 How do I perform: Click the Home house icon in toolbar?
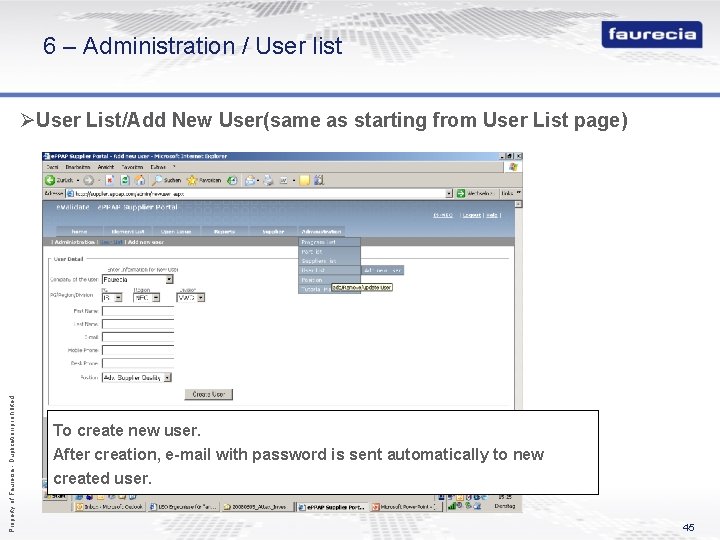point(140,180)
